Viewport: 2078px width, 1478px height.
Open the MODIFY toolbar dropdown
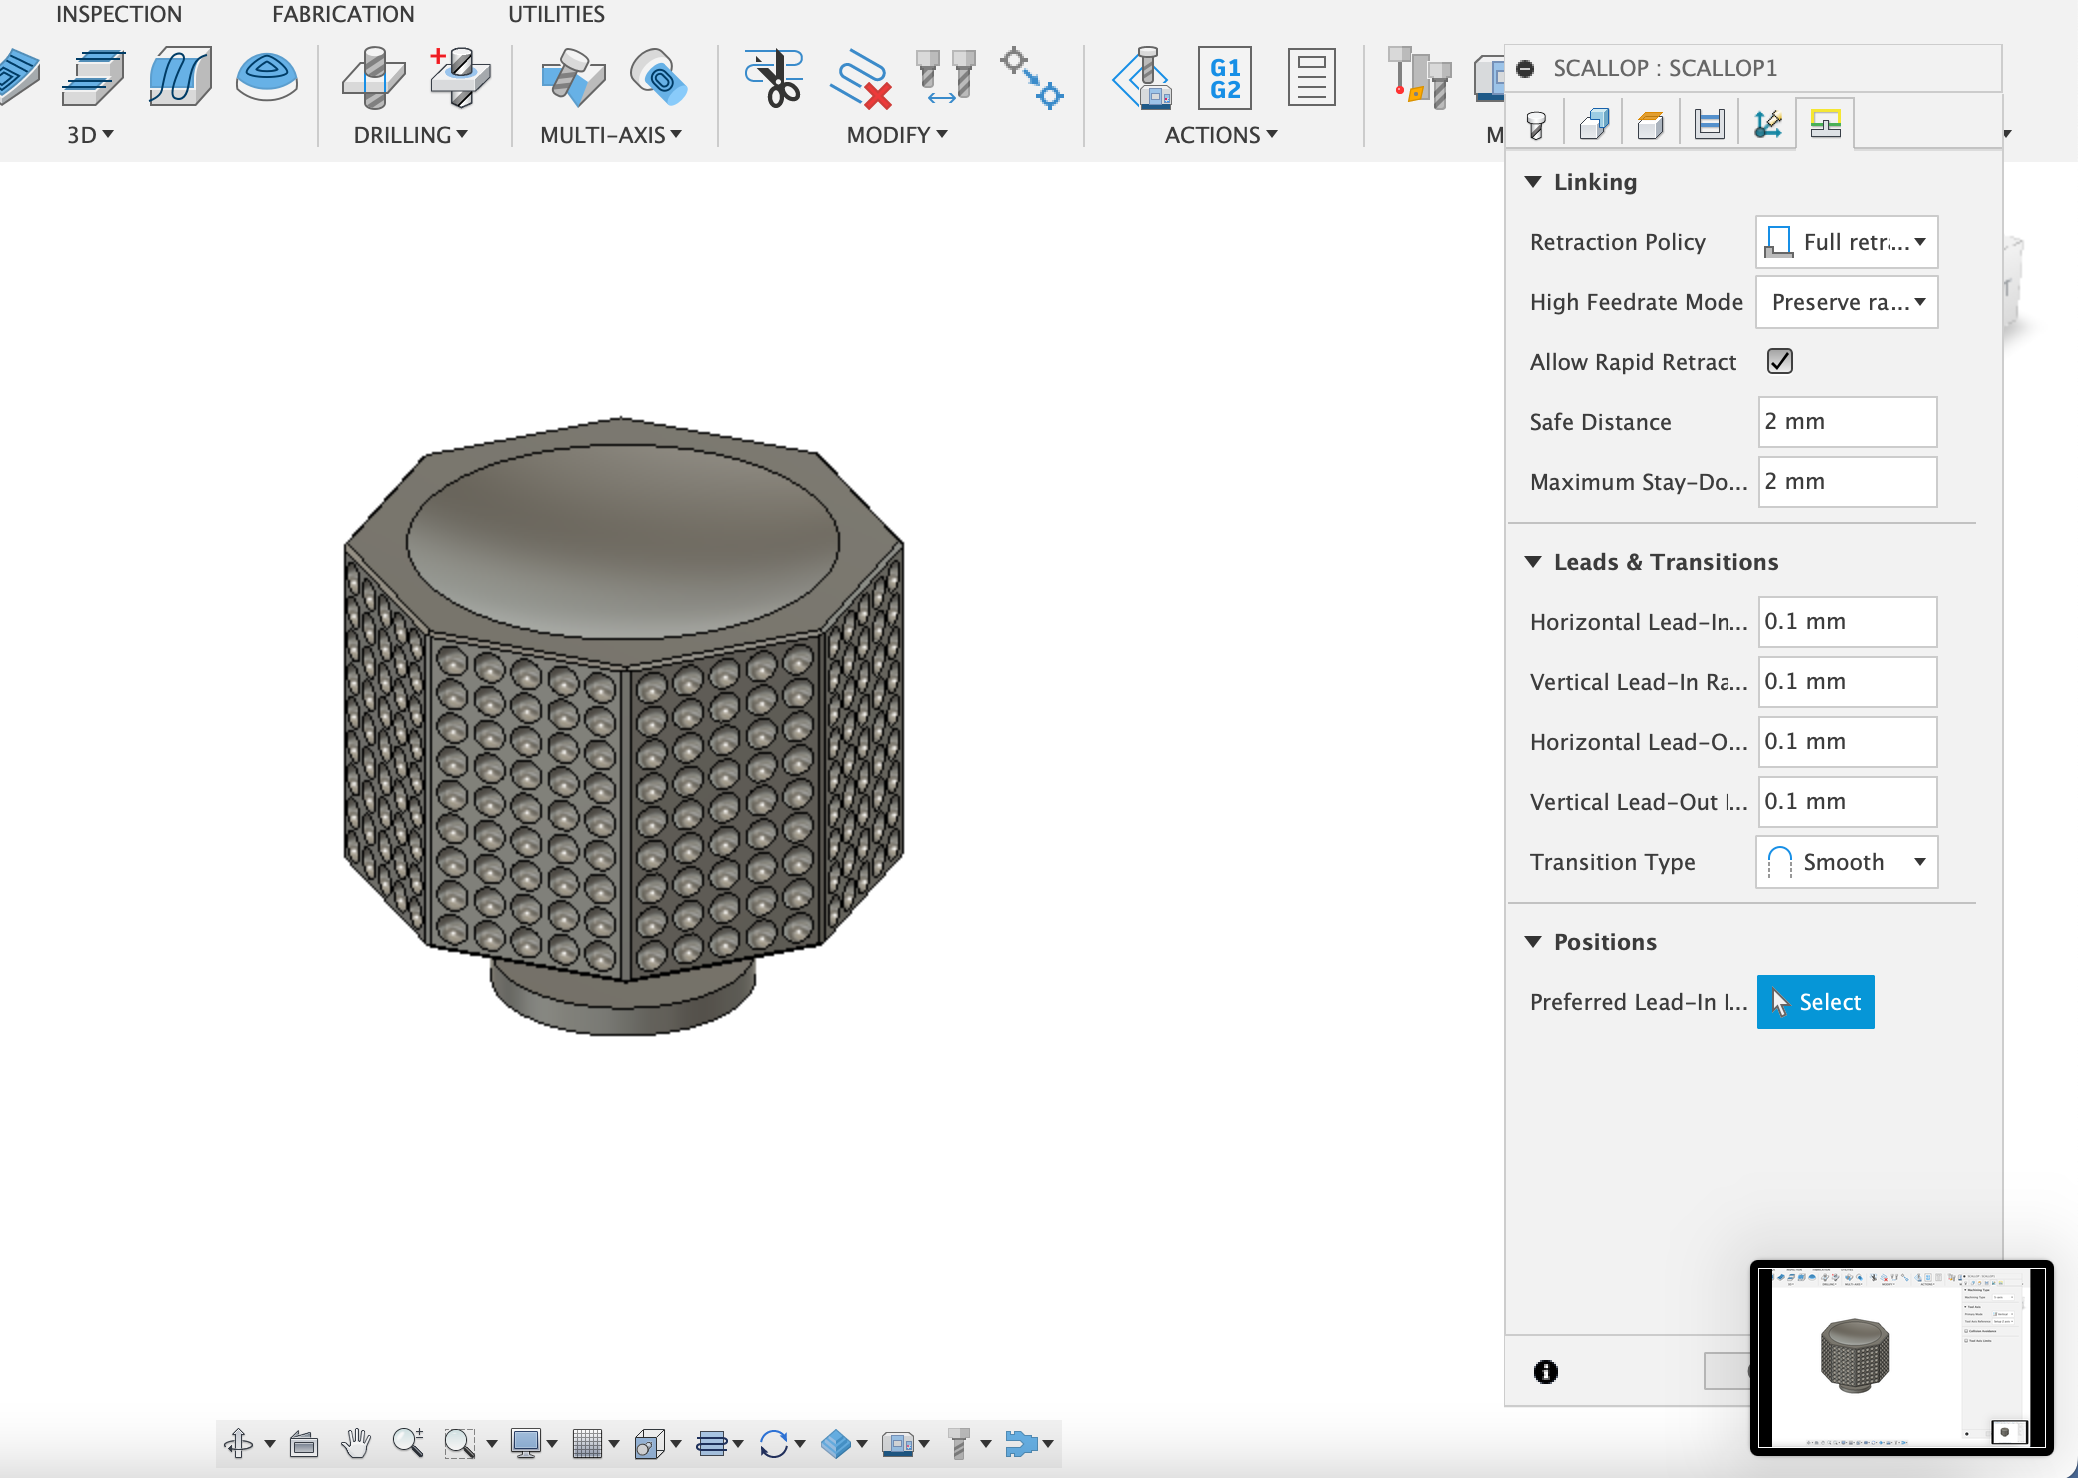click(x=897, y=135)
